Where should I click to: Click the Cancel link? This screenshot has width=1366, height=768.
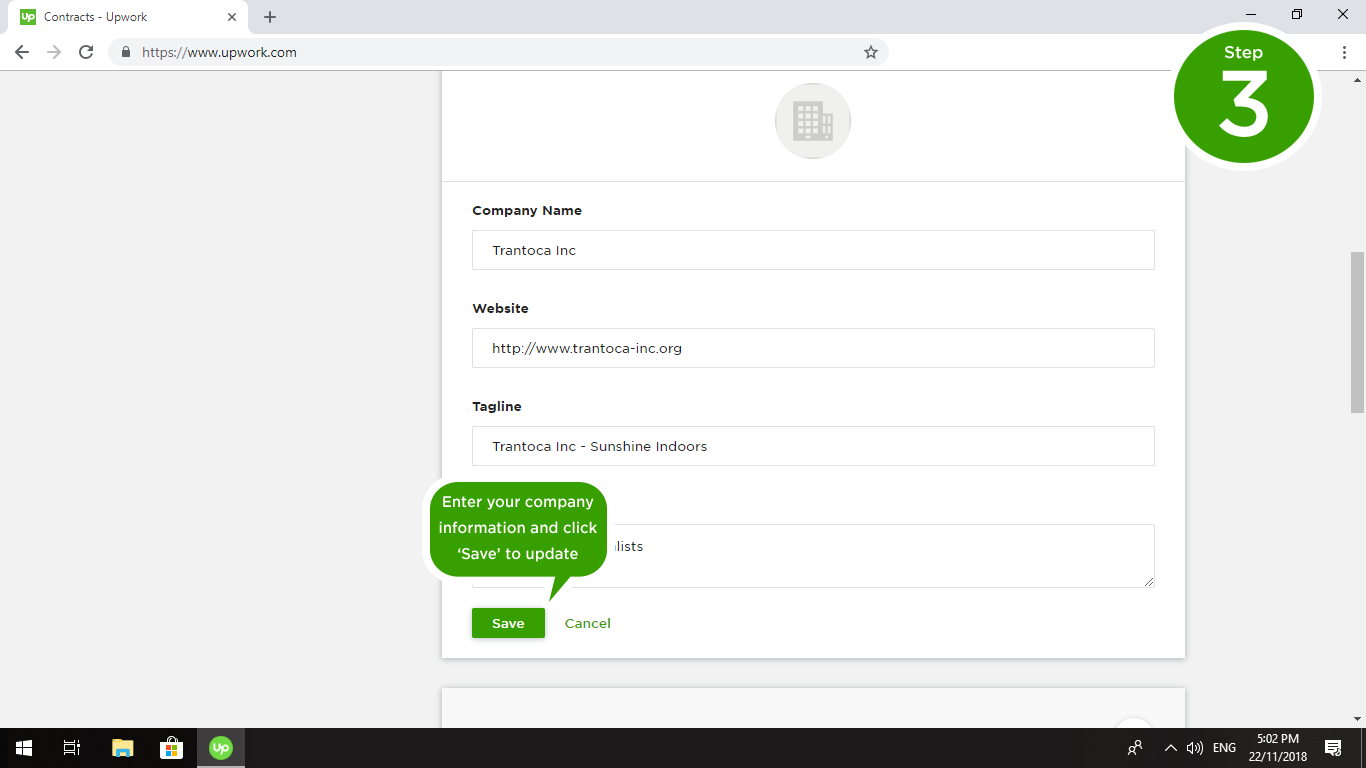tap(587, 623)
